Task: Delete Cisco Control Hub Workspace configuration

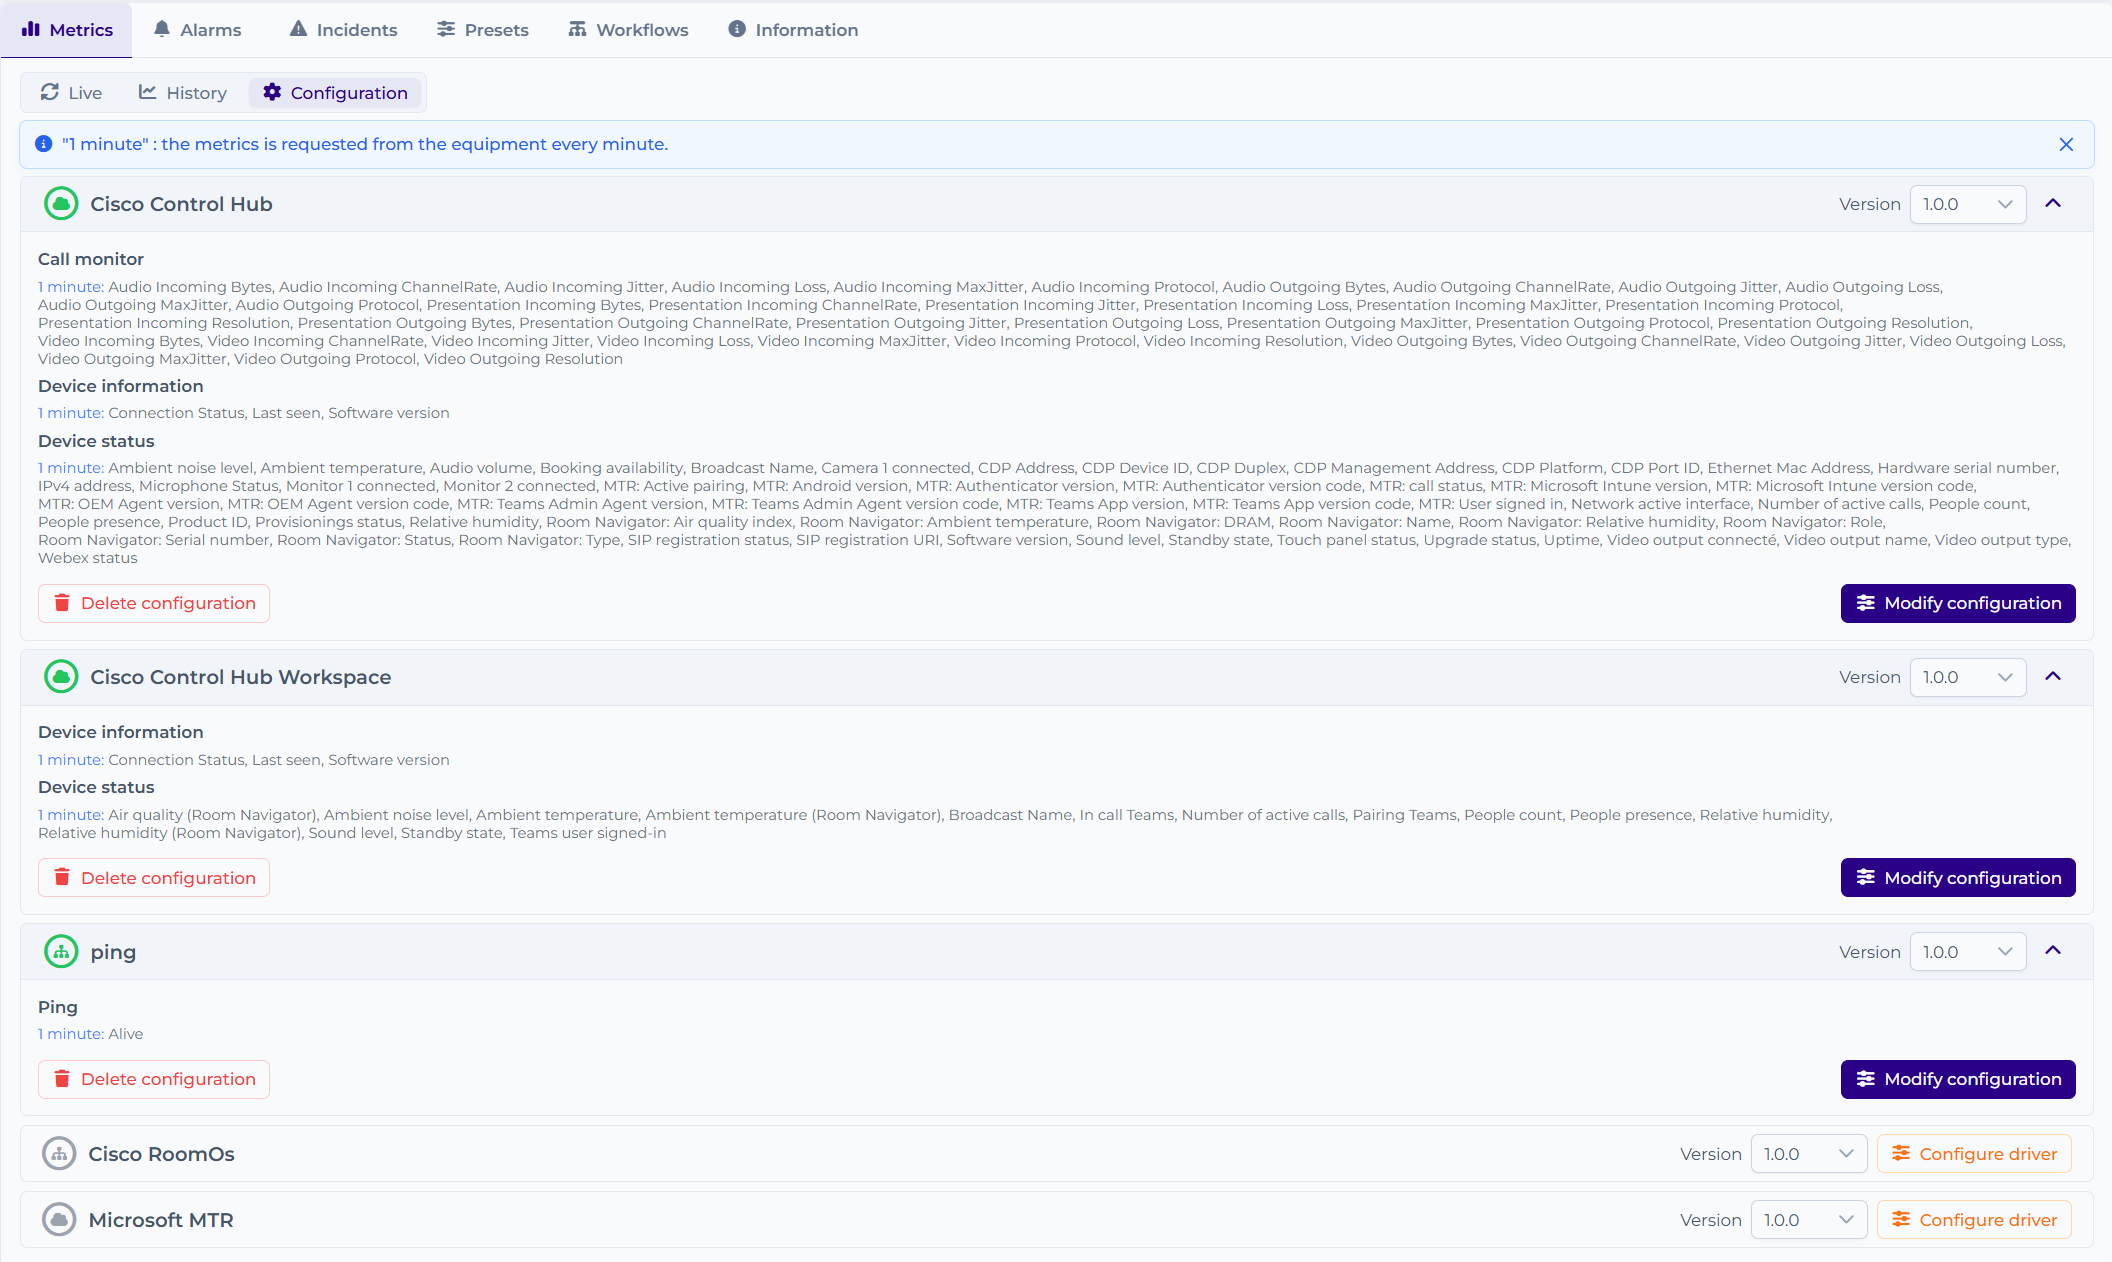Action: point(154,878)
